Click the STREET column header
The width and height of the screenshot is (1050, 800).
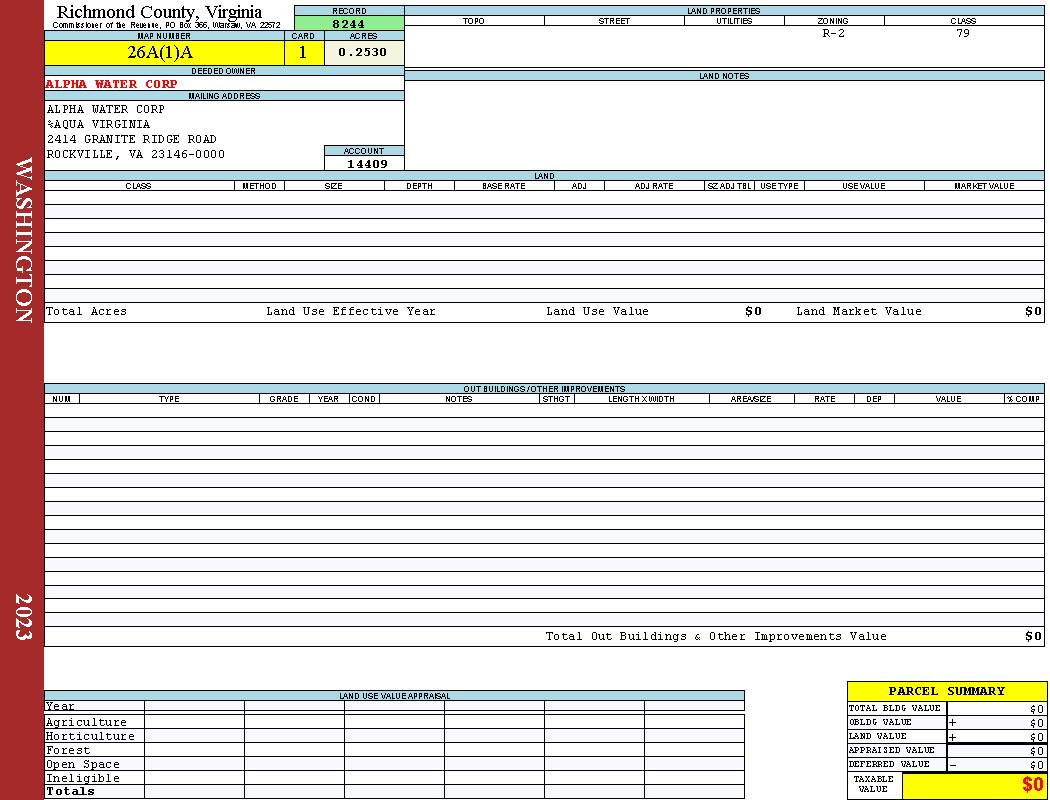click(x=614, y=21)
